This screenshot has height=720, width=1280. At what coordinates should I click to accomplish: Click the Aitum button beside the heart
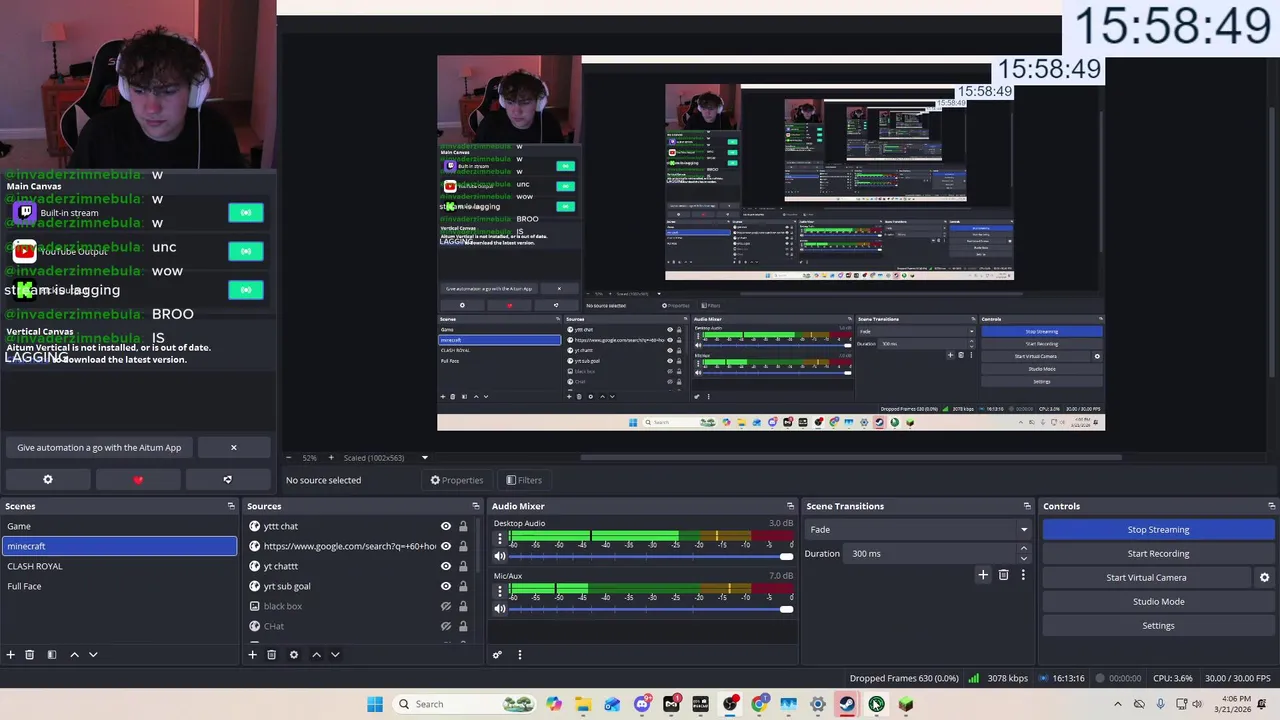coord(228,480)
